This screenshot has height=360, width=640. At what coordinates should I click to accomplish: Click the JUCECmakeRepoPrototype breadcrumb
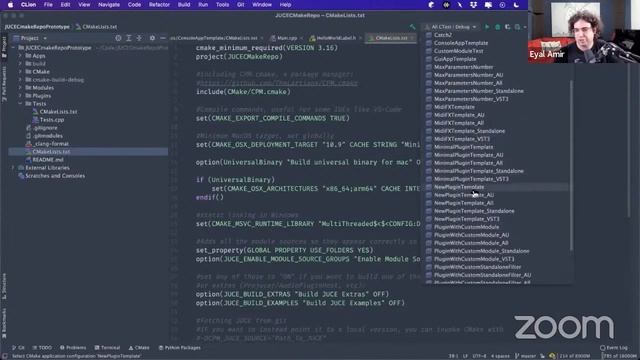[37, 27]
